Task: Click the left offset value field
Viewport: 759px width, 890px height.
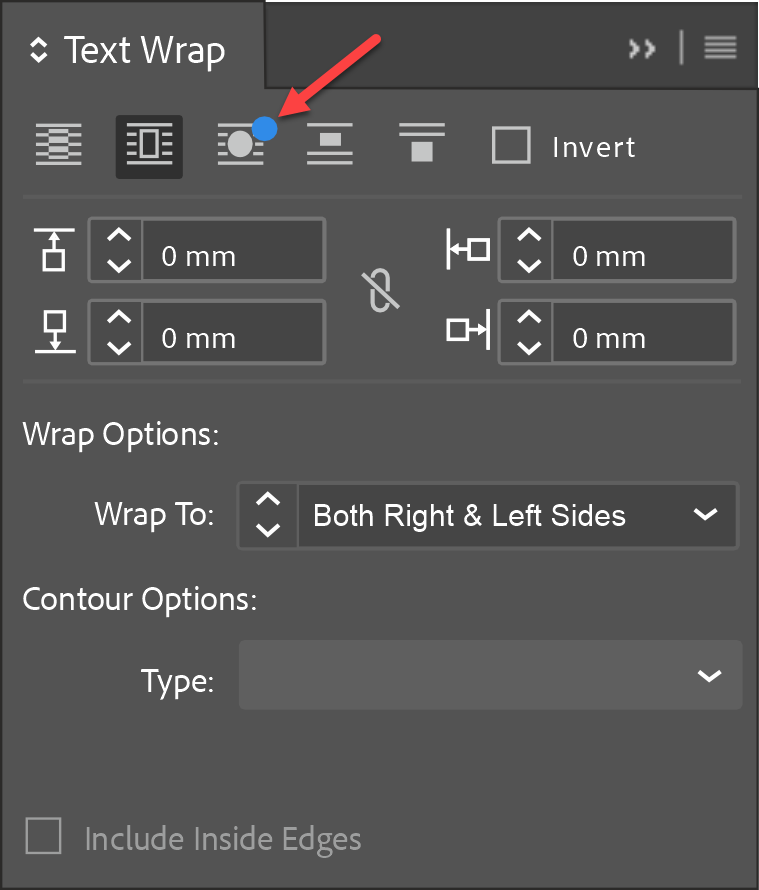Action: click(642, 256)
